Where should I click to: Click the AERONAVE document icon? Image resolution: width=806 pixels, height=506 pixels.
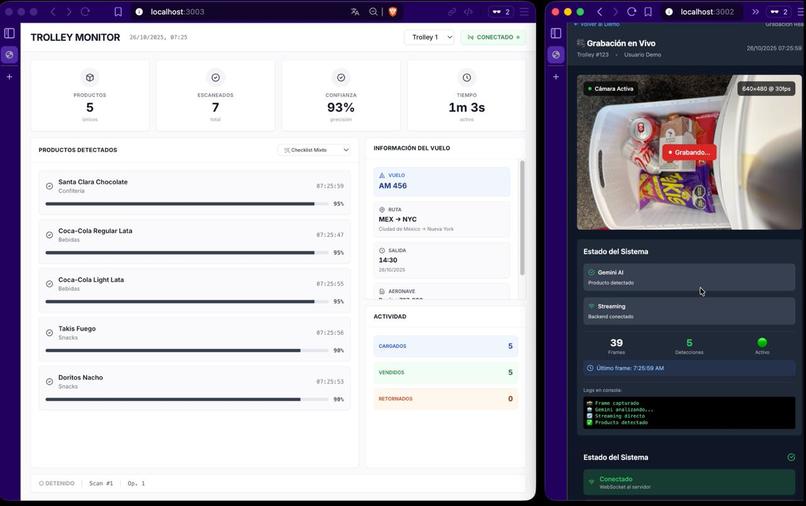click(382, 291)
